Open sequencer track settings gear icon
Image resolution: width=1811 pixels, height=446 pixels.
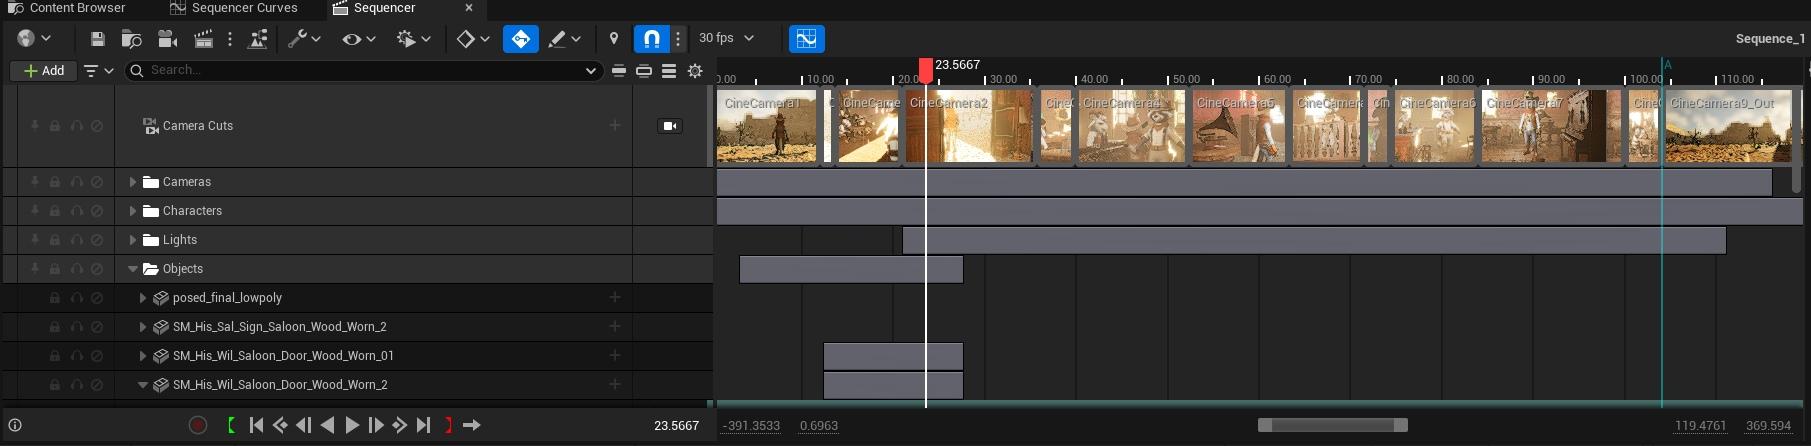(x=695, y=71)
